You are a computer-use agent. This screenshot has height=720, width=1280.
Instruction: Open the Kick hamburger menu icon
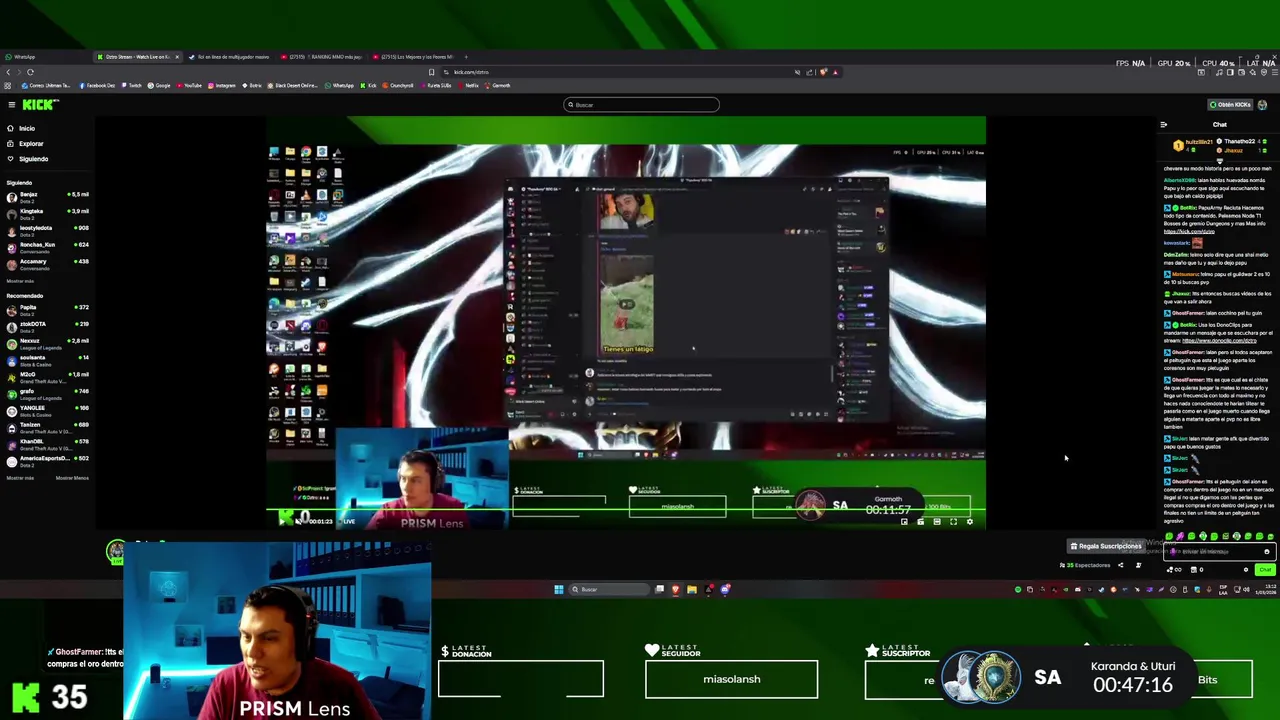[12, 104]
